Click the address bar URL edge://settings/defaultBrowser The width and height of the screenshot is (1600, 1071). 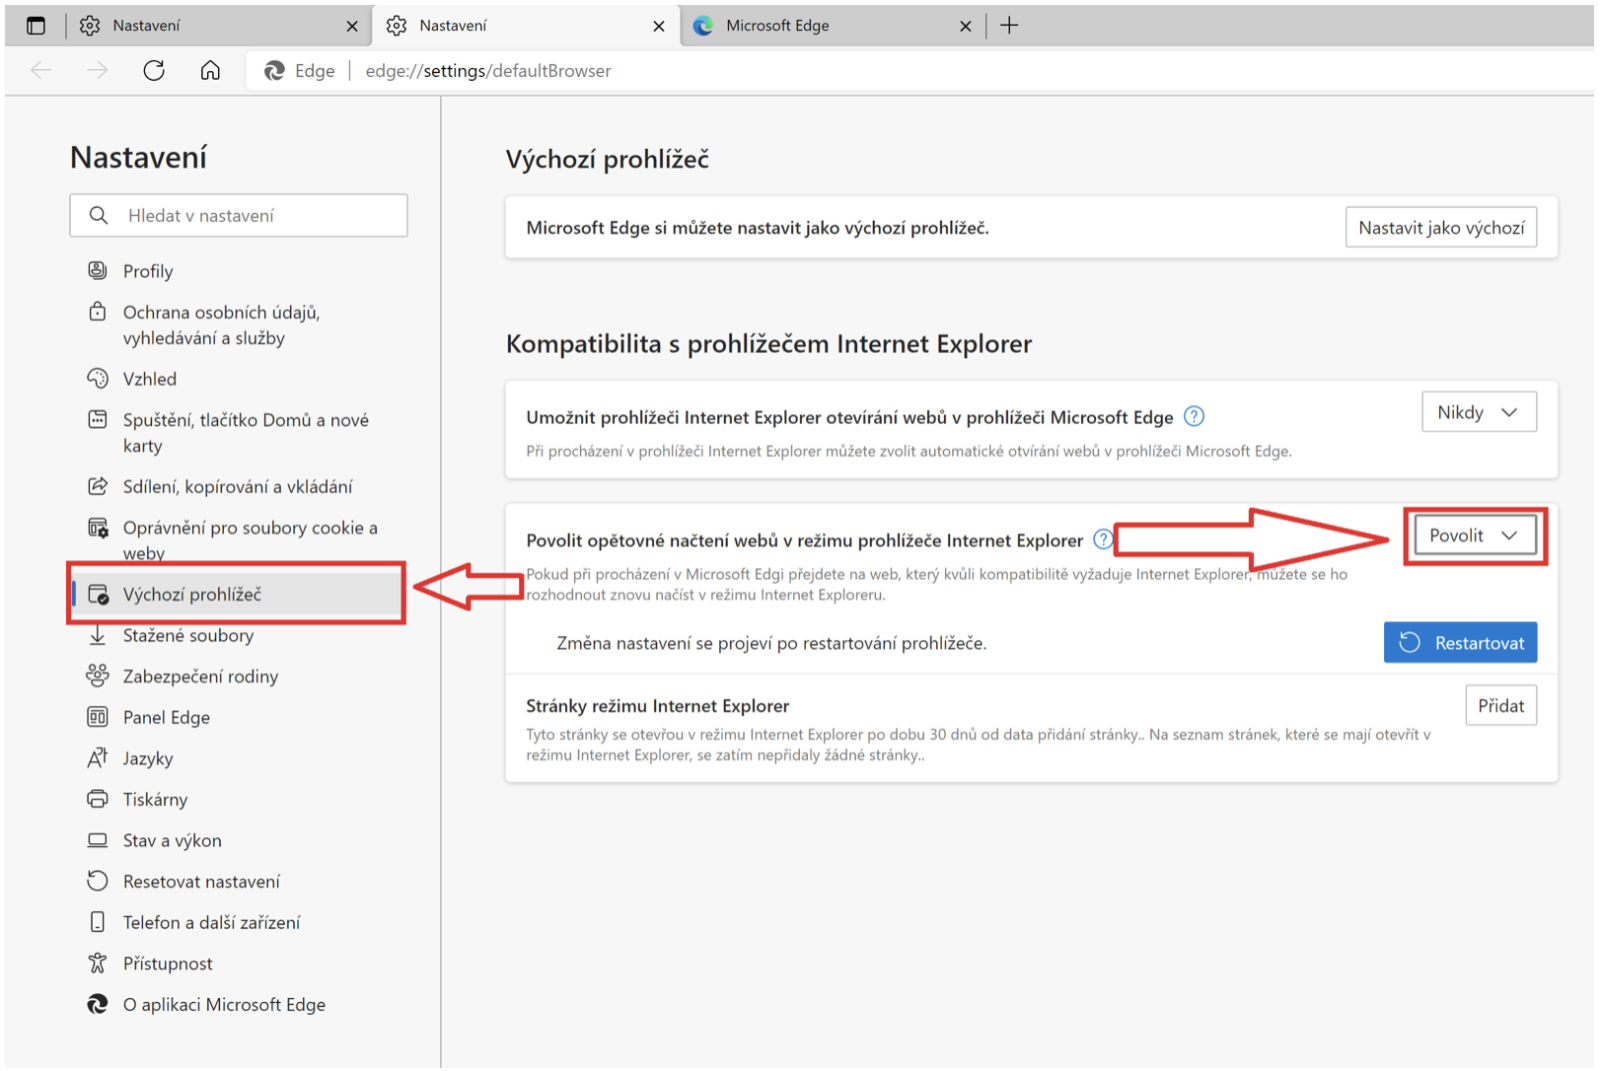[488, 71]
